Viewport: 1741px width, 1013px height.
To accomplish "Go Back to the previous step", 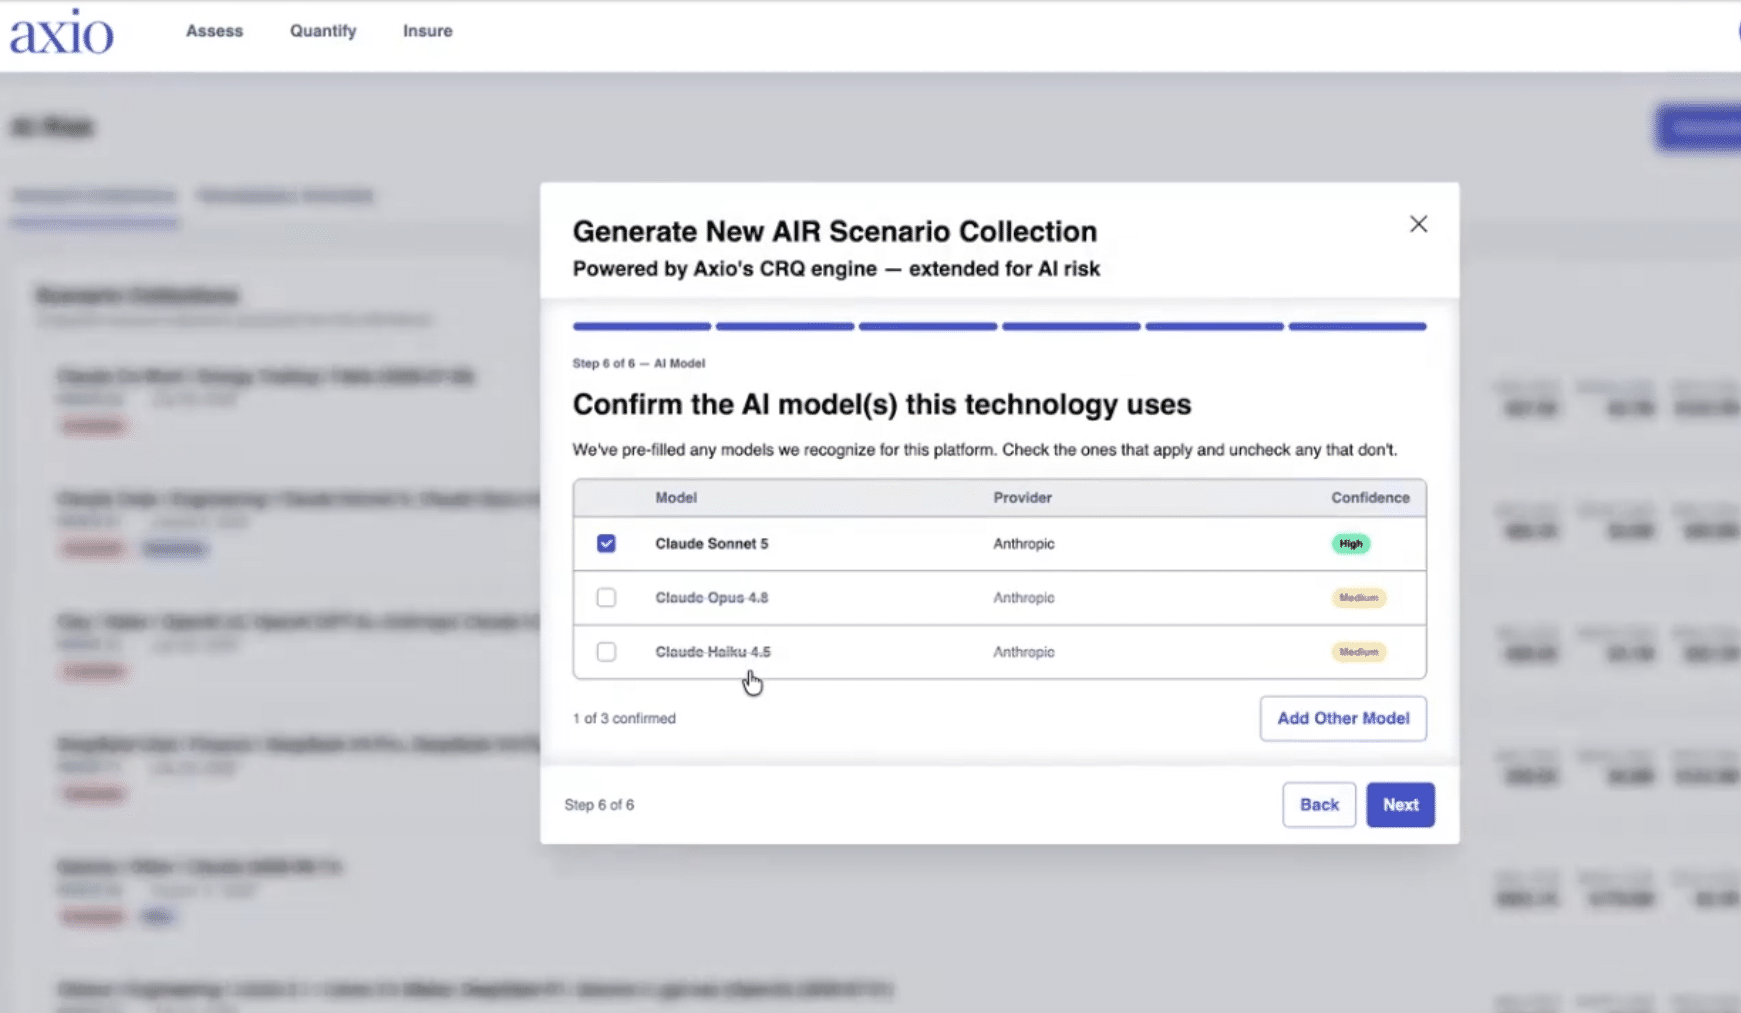I will tap(1319, 804).
